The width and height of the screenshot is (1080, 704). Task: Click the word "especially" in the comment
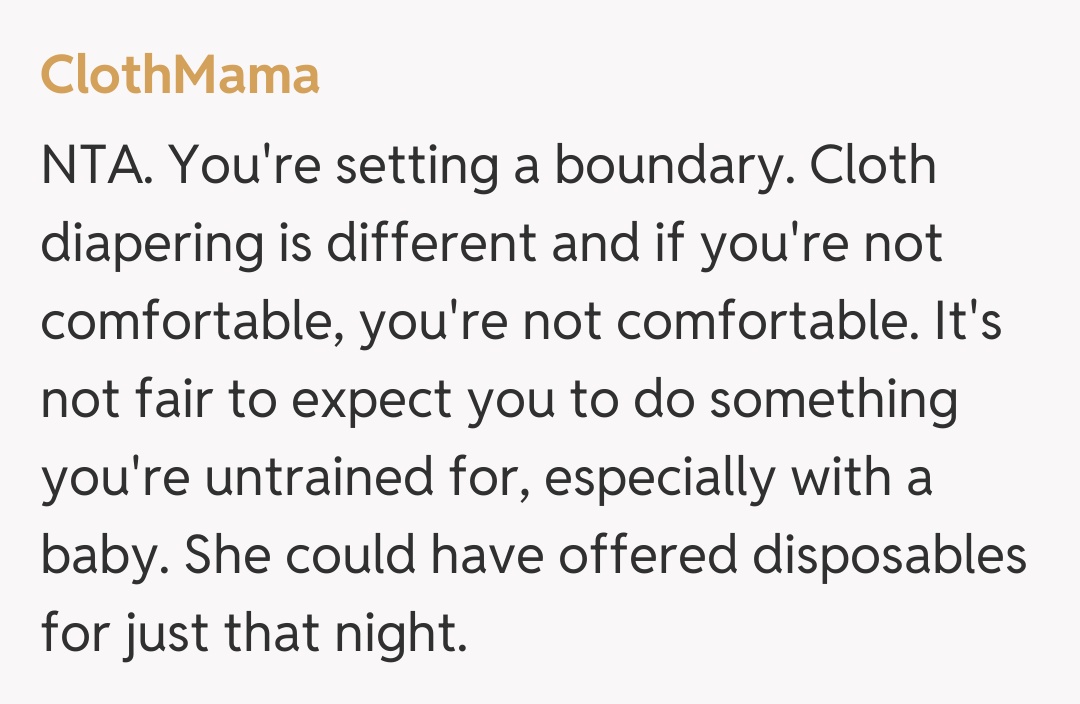coord(660,478)
